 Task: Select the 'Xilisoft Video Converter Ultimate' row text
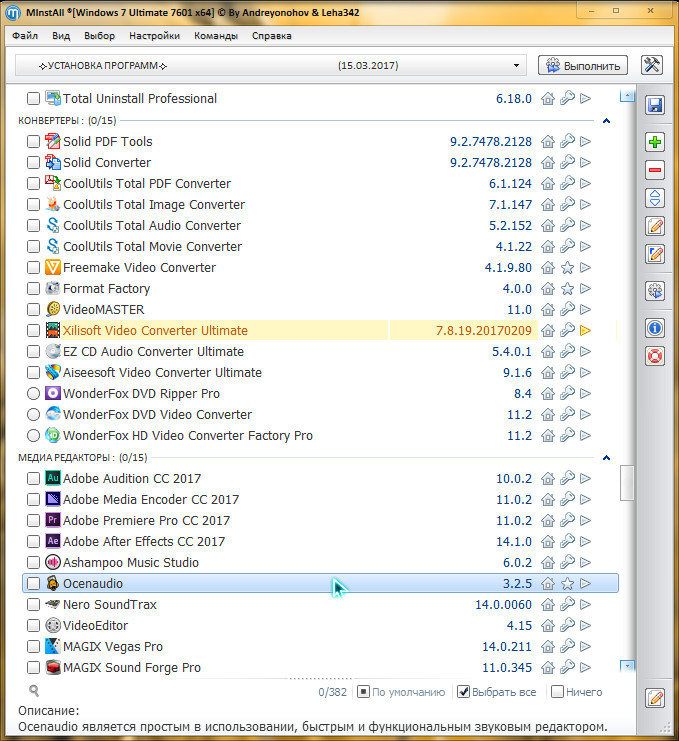coord(155,330)
